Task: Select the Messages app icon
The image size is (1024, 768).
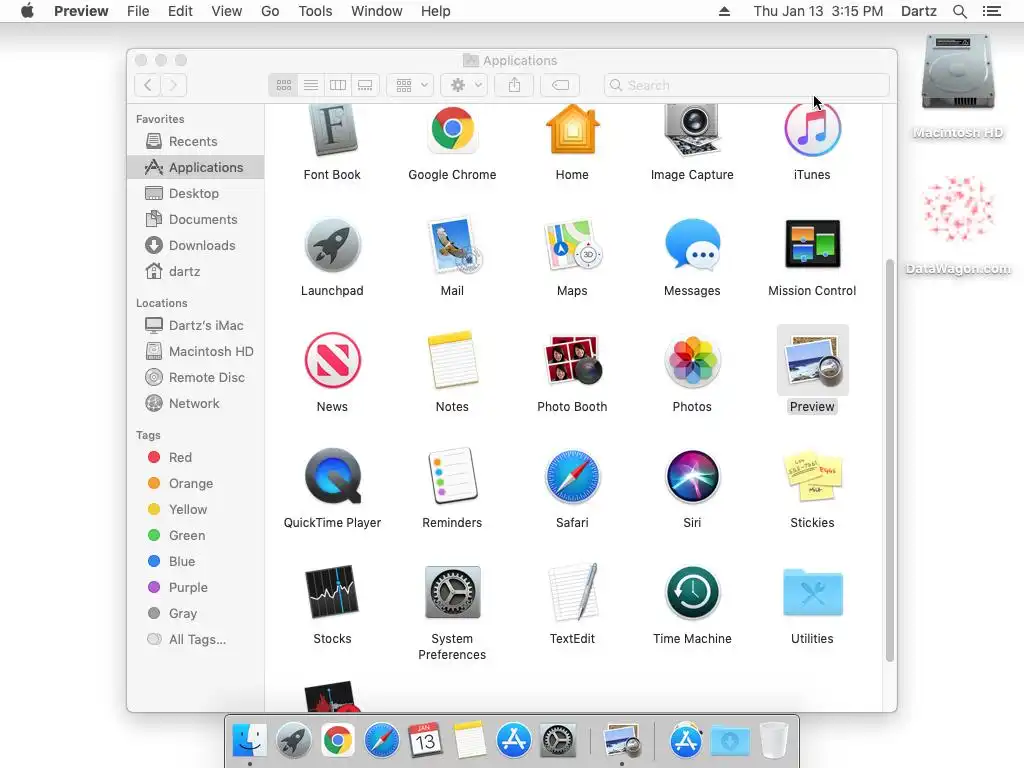Action: coord(692,245)
